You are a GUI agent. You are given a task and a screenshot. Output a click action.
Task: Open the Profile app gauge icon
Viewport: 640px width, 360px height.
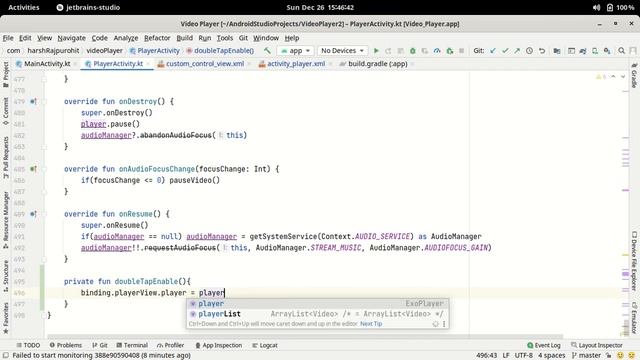point(437,51)
